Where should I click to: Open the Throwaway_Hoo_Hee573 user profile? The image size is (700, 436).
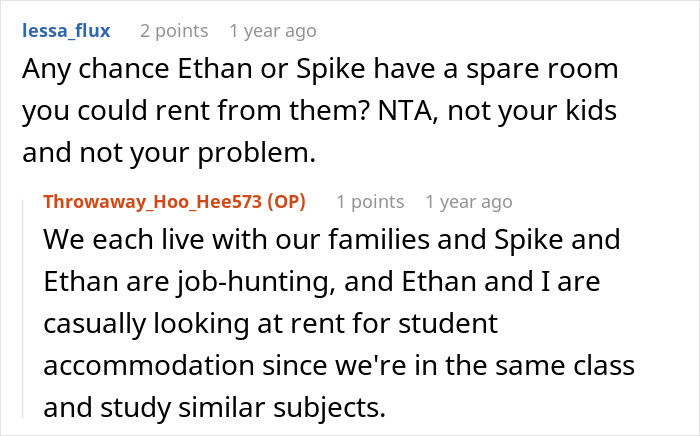tap(149, 202)
